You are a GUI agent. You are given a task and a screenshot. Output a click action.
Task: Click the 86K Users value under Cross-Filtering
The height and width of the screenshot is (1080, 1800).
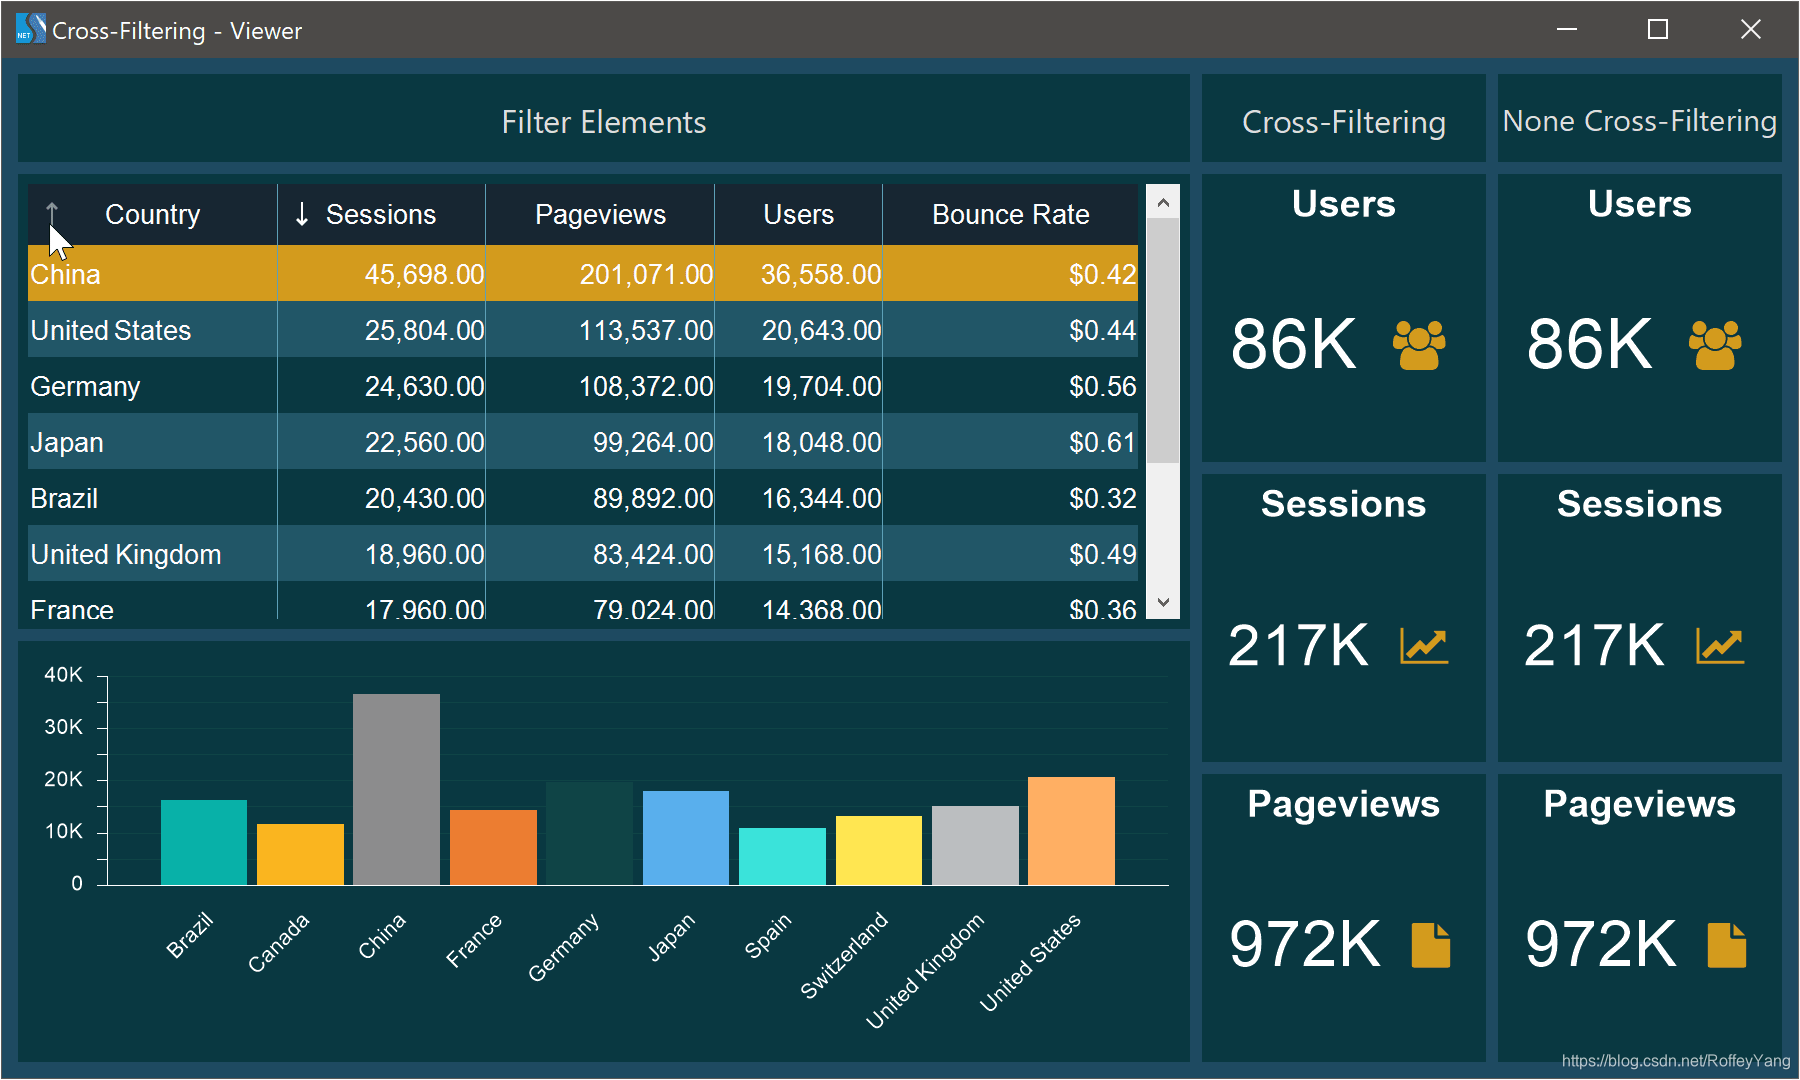(1293, 344)
